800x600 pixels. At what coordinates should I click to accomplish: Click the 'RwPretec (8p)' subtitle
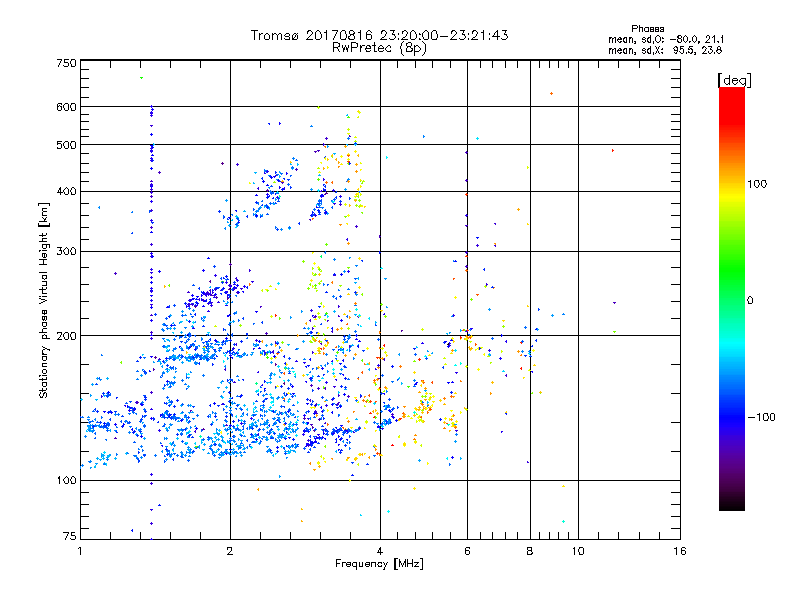pos(379,48)
